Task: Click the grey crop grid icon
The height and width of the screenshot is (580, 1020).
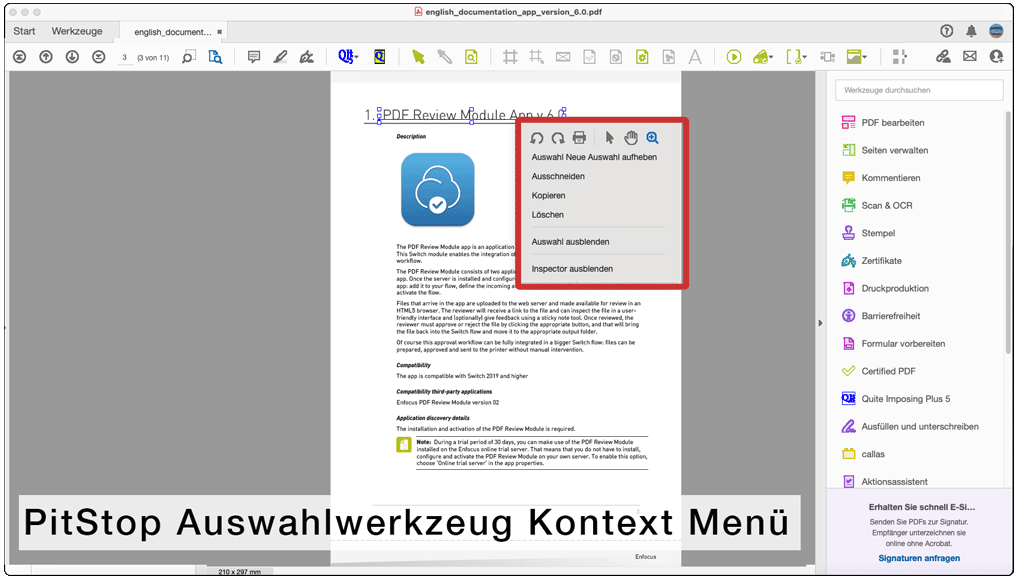Action: [510, 57]
